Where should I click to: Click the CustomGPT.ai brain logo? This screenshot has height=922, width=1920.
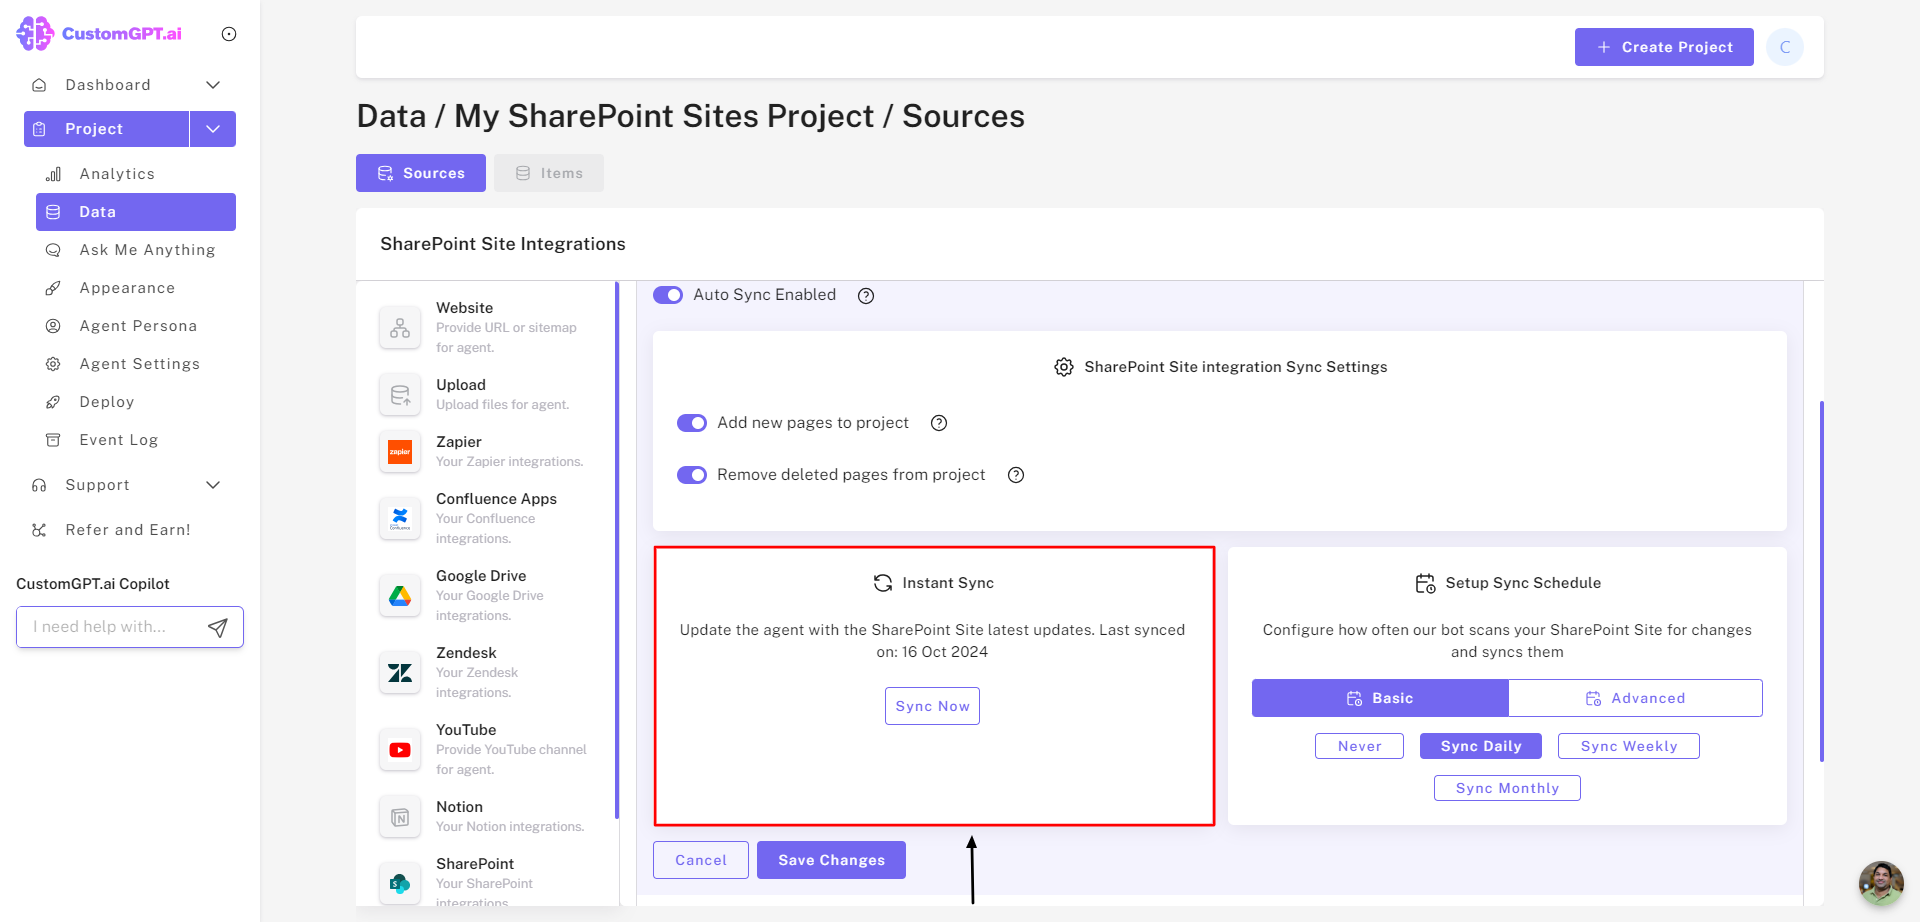(35, 34)
